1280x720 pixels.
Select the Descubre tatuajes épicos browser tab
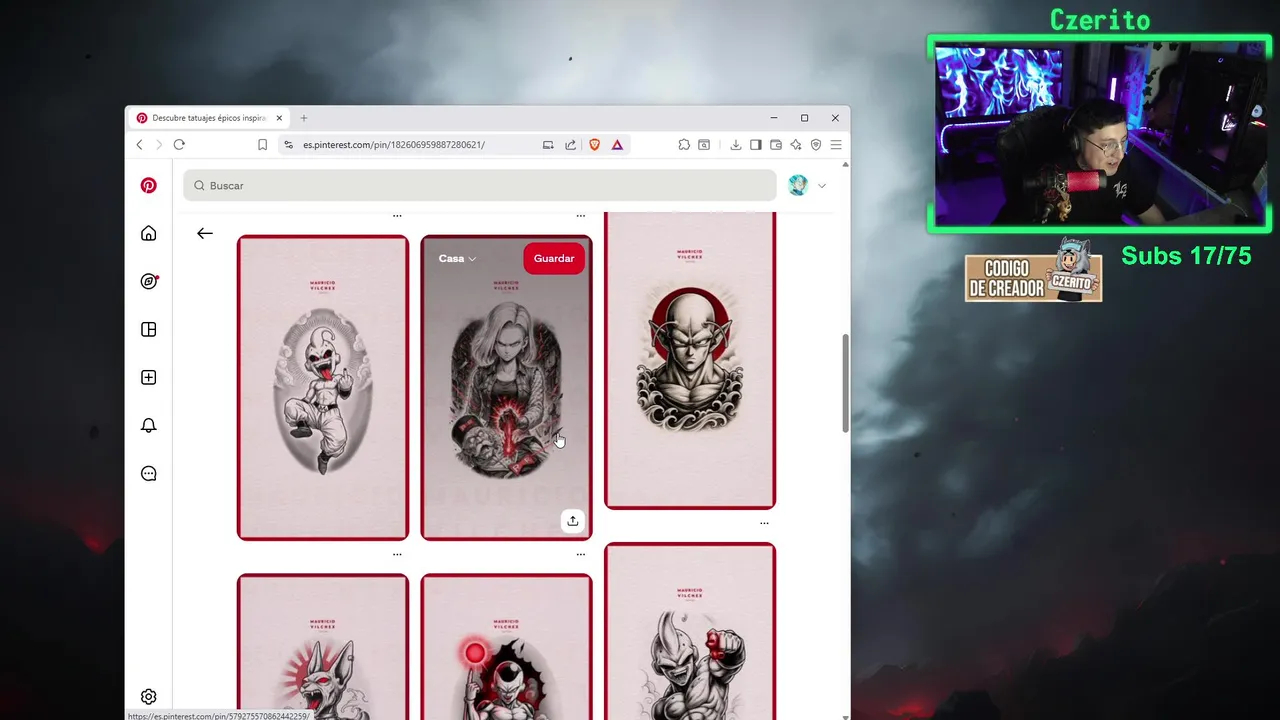click(209, 118)
